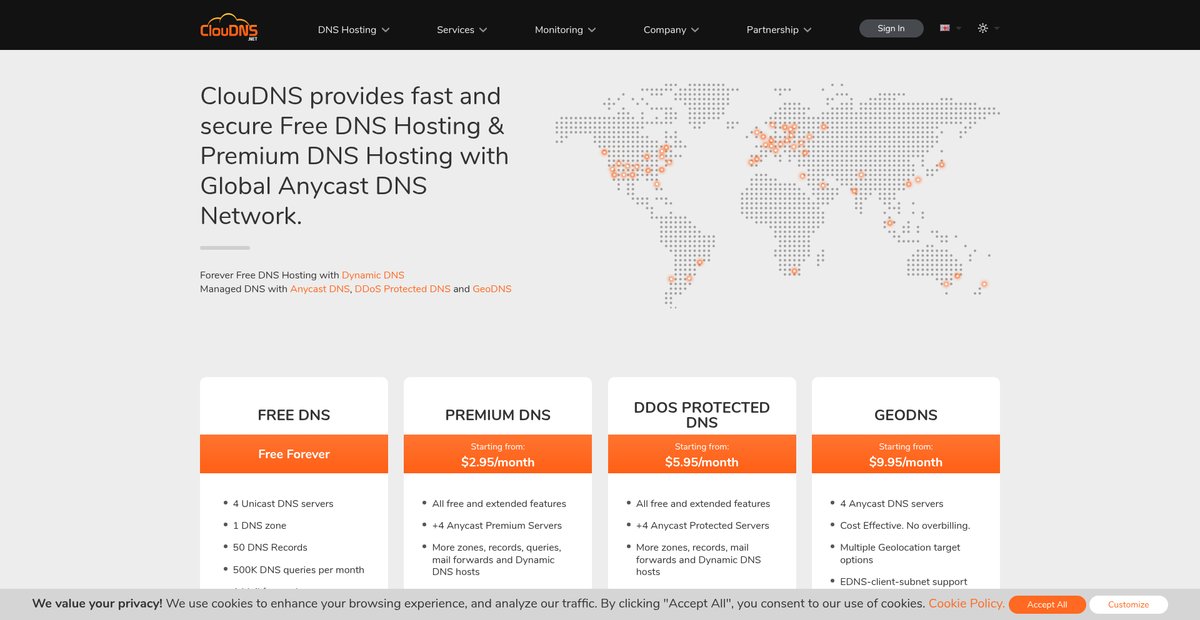Click the DDOS PROTECTED DNS card heading
Screen dimensions: 1200x620
click(702, 415)
